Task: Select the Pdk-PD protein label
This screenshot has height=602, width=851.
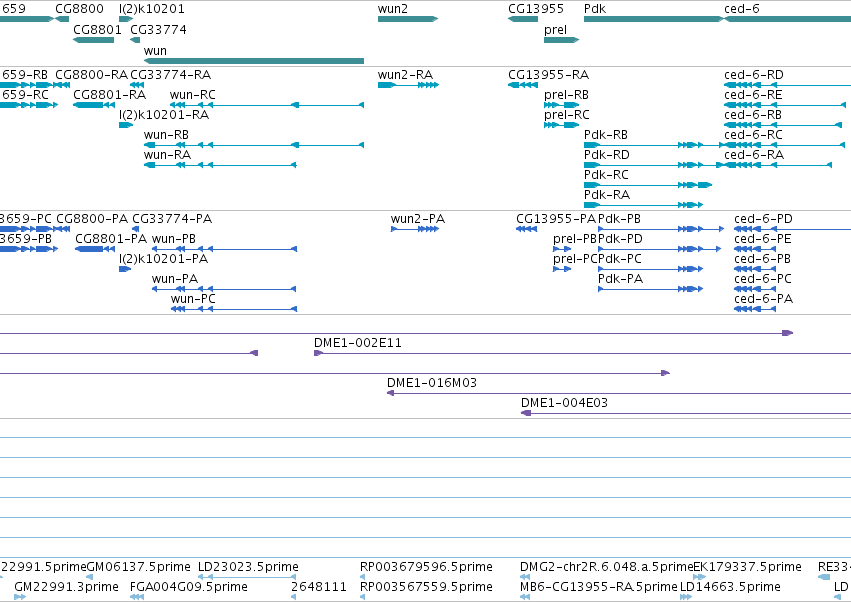Action: tap(620, 239)
